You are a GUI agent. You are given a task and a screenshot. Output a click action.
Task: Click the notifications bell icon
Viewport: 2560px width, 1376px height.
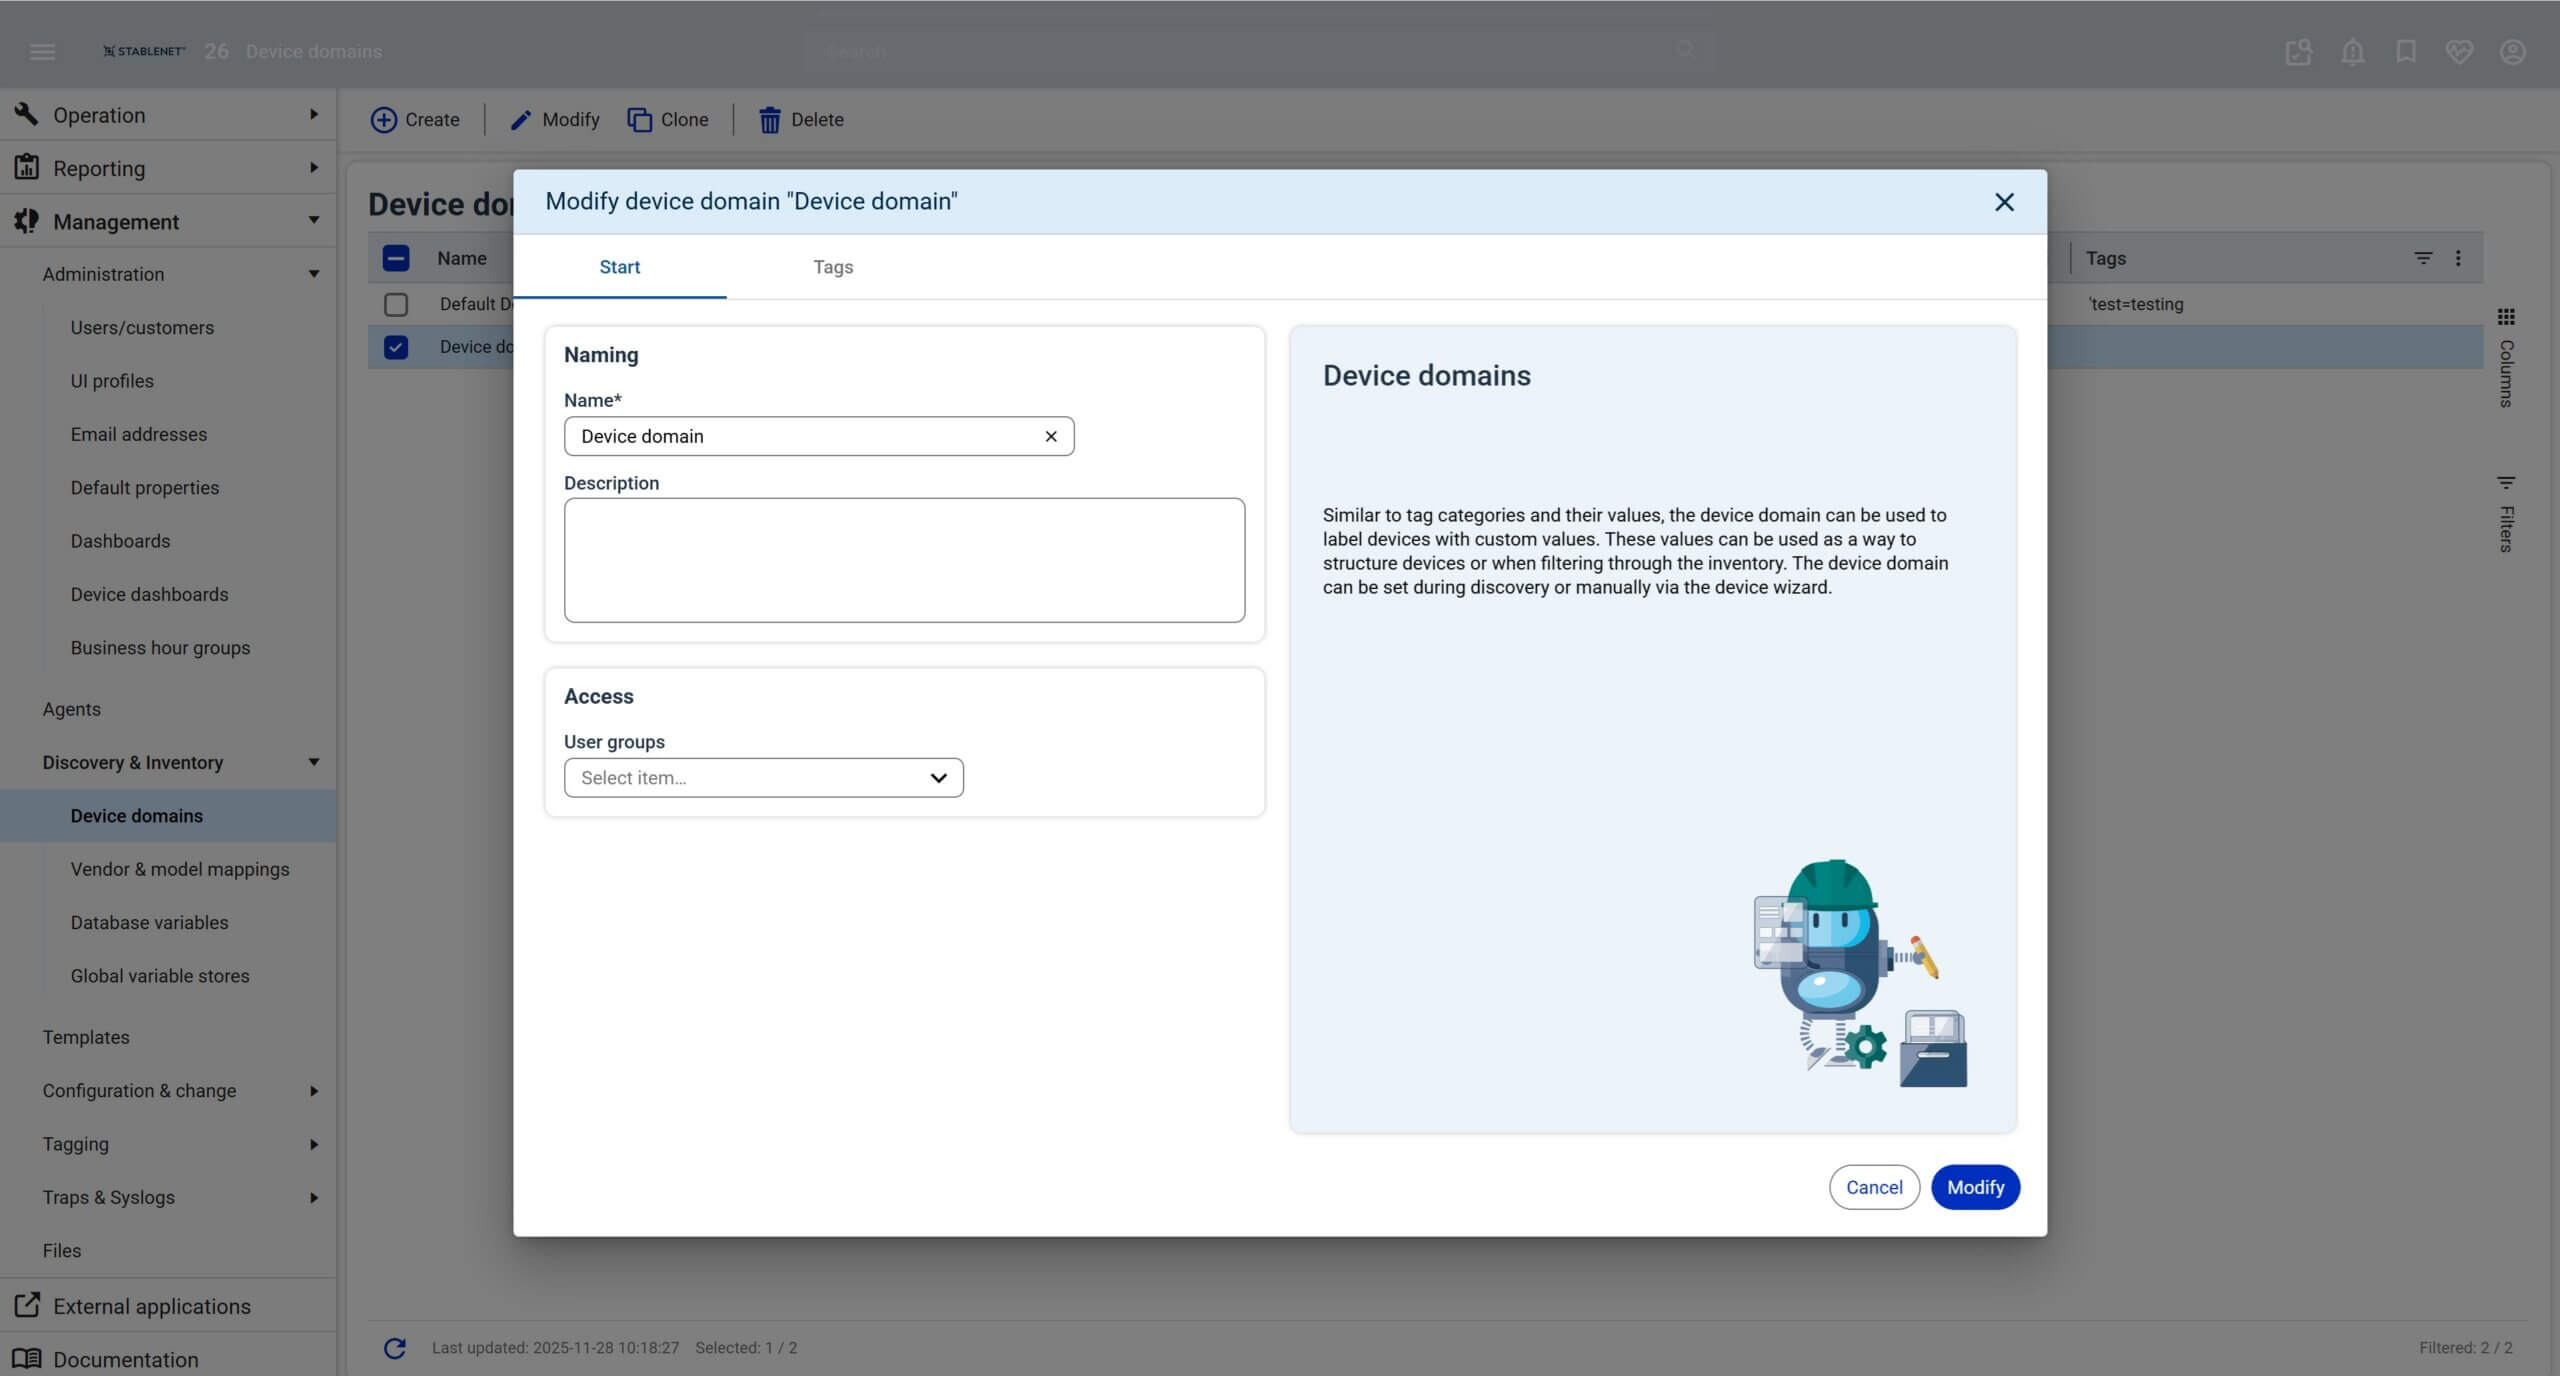2352,51
